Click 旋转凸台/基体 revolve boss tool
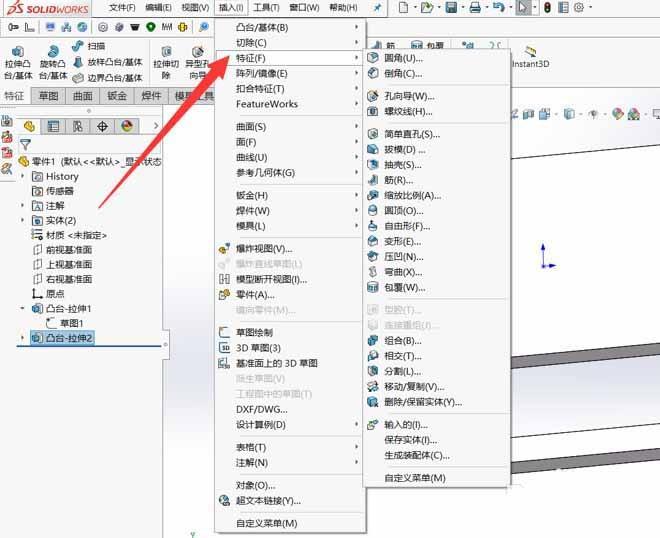Viewport: 660px width, 538px height. (53, 63)
